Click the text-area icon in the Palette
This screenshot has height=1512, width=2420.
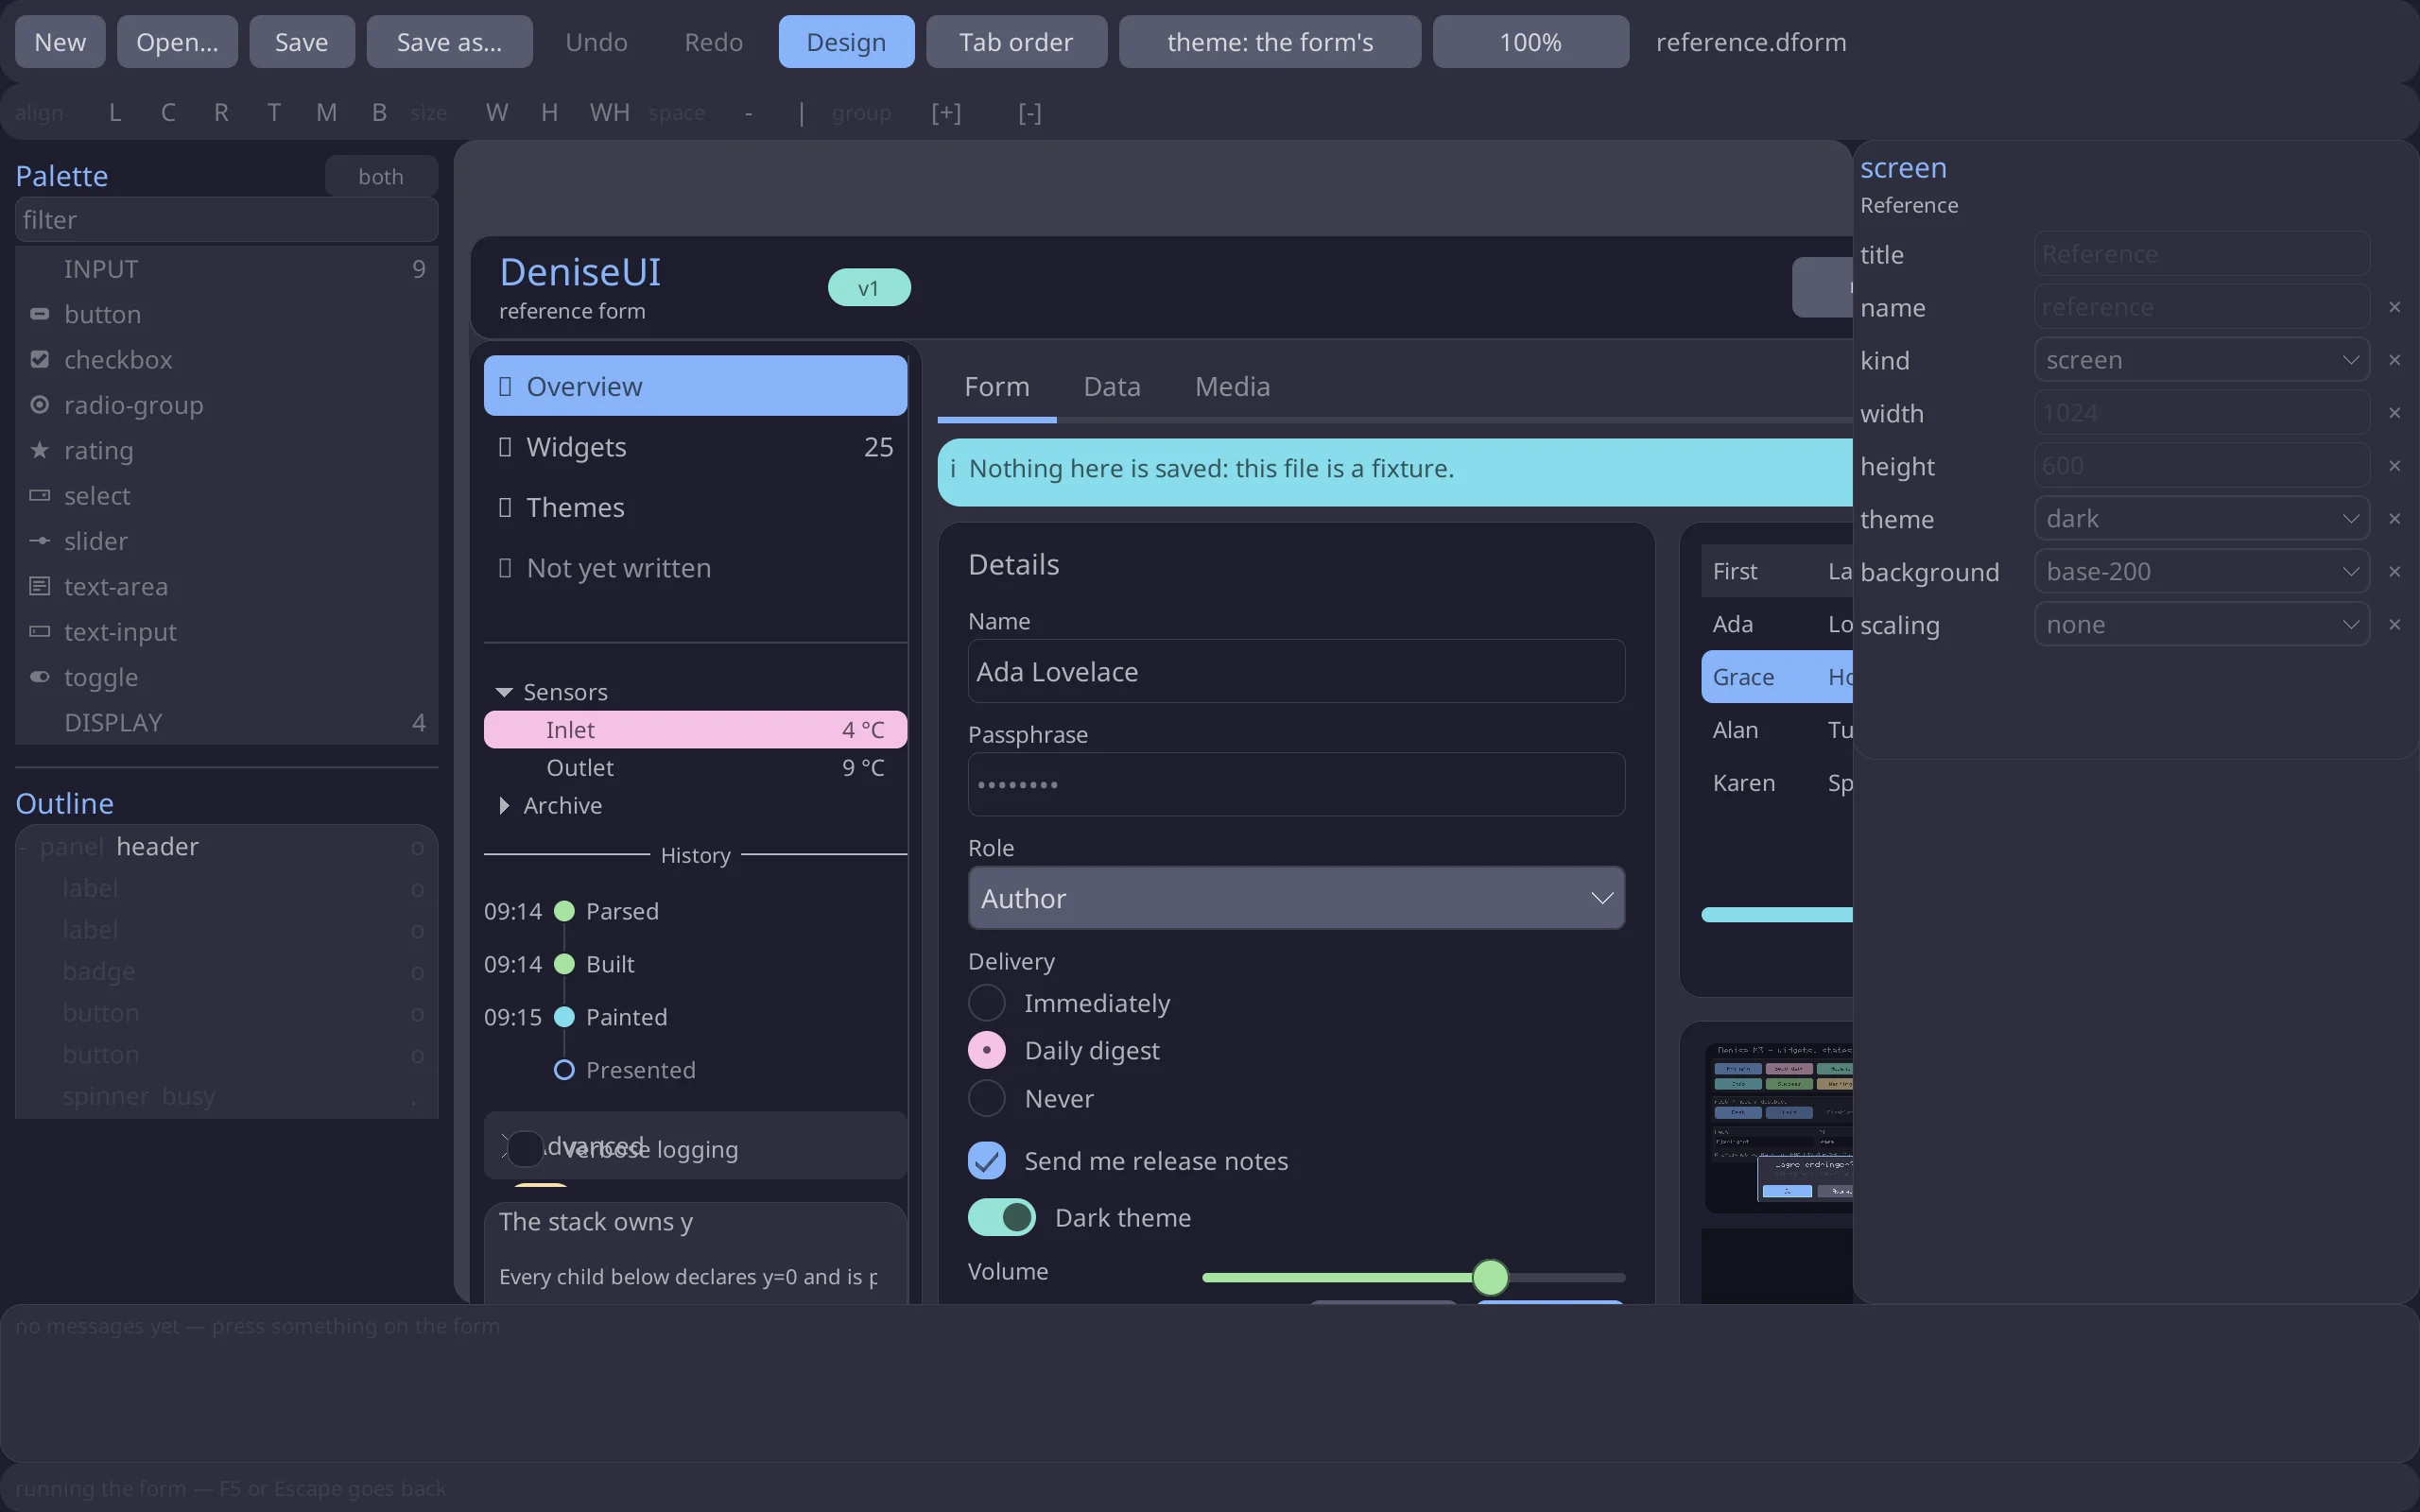[x=39, y=586]
